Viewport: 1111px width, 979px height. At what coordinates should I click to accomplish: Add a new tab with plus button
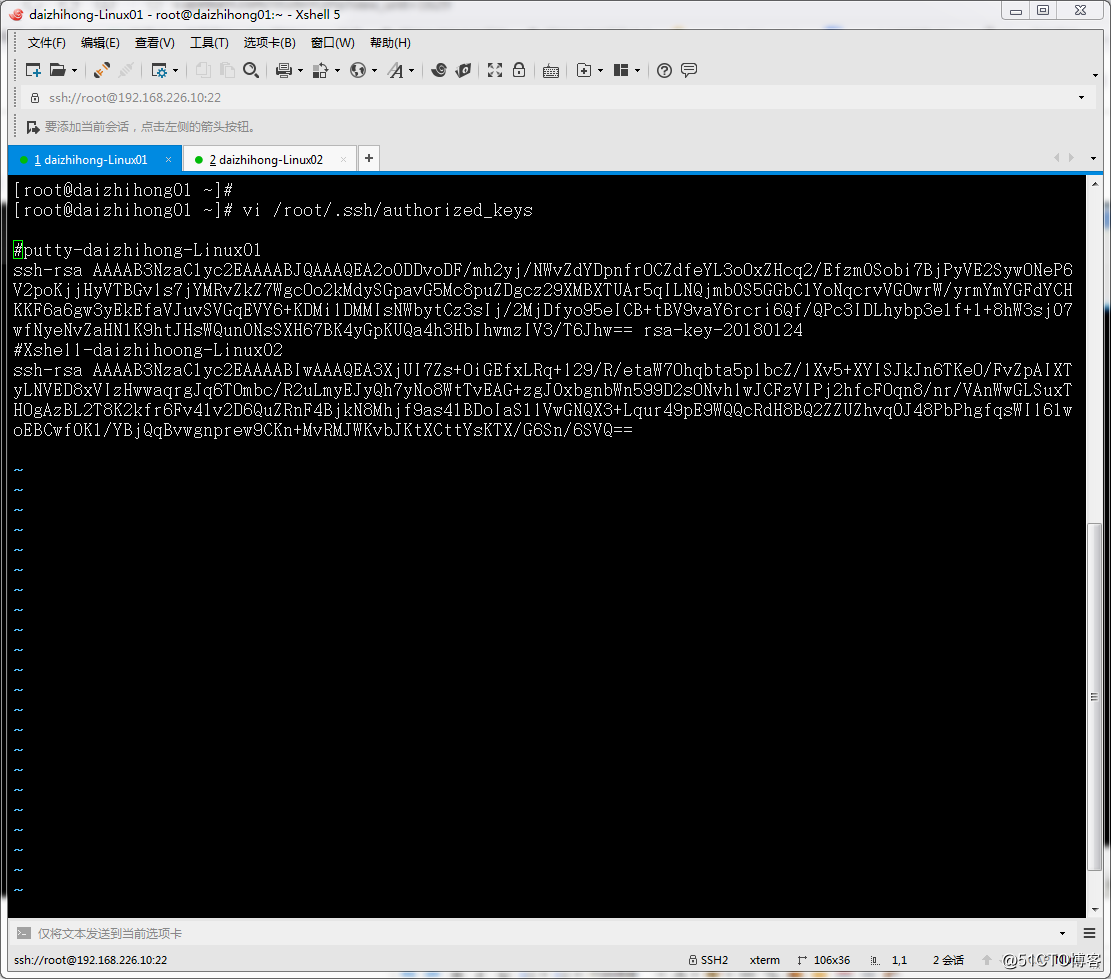point(368,159)
